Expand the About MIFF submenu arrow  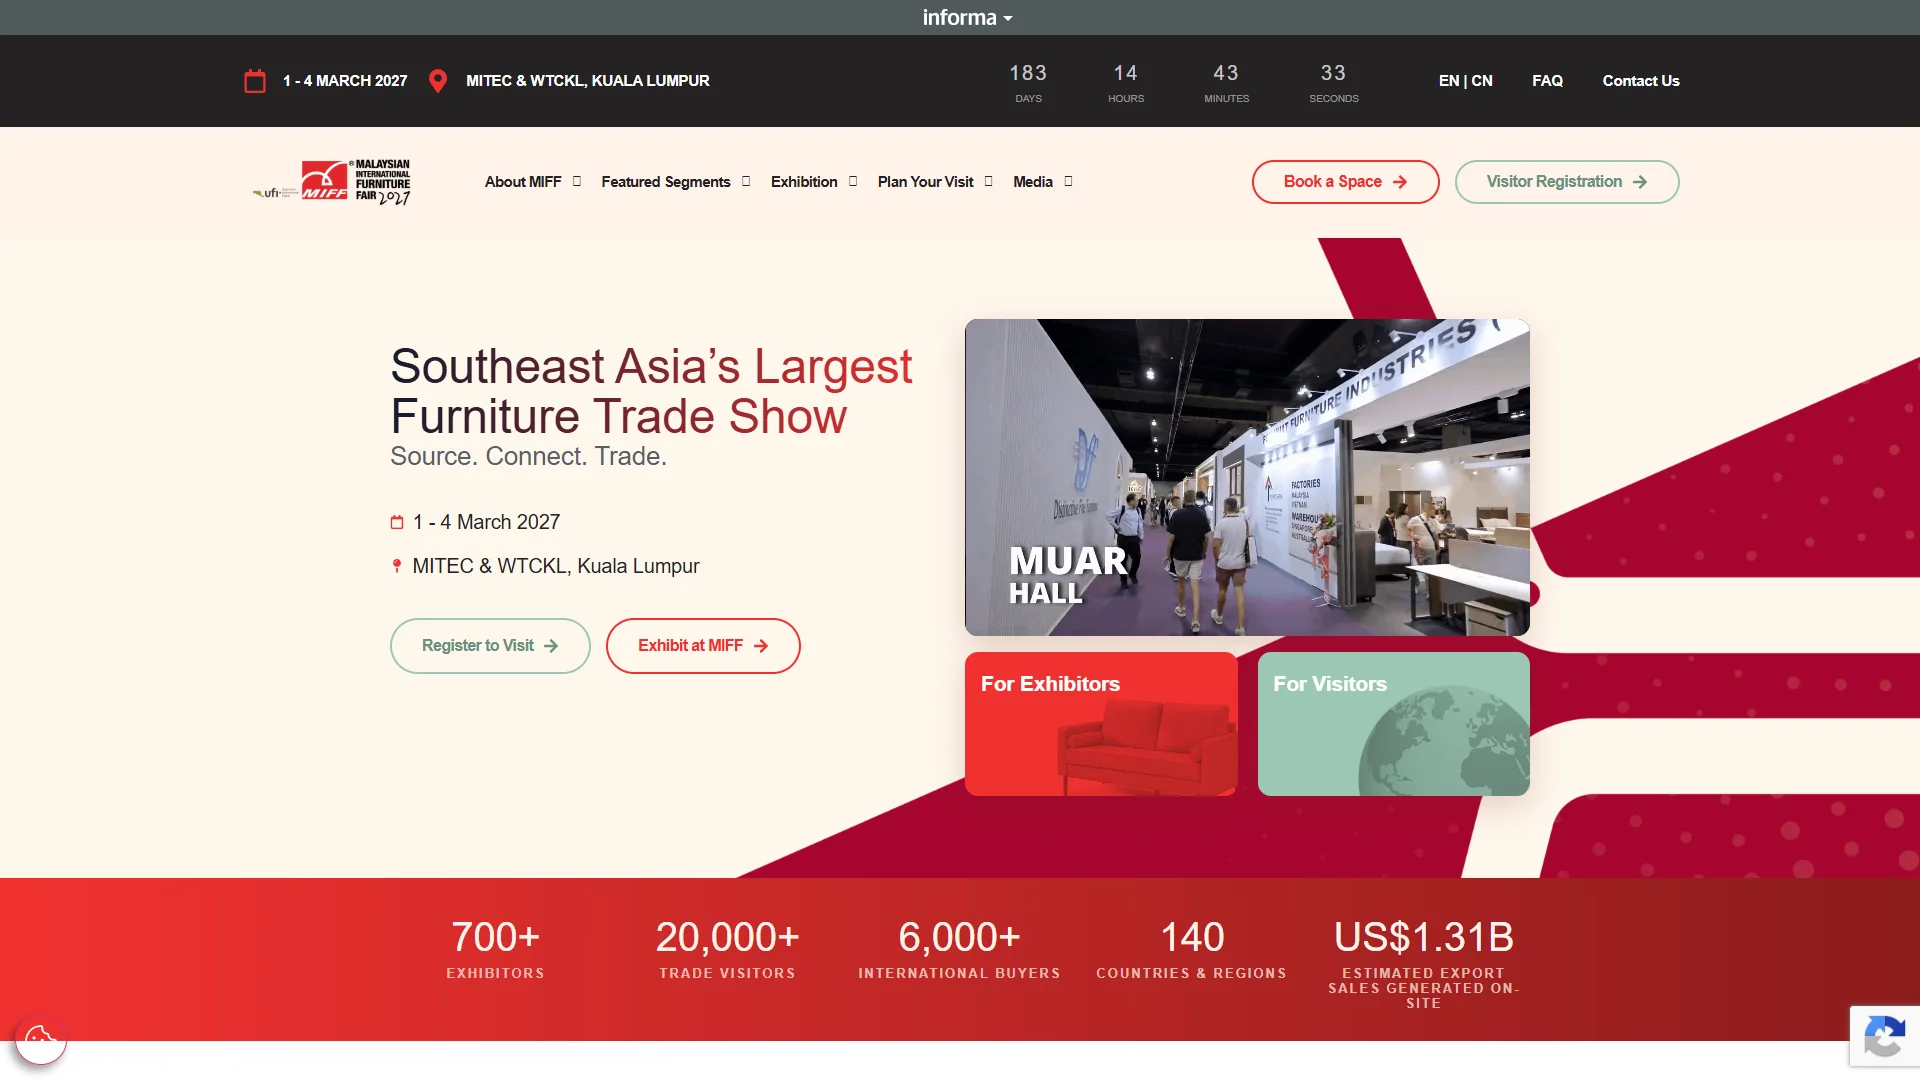click(x=577, y=182)
